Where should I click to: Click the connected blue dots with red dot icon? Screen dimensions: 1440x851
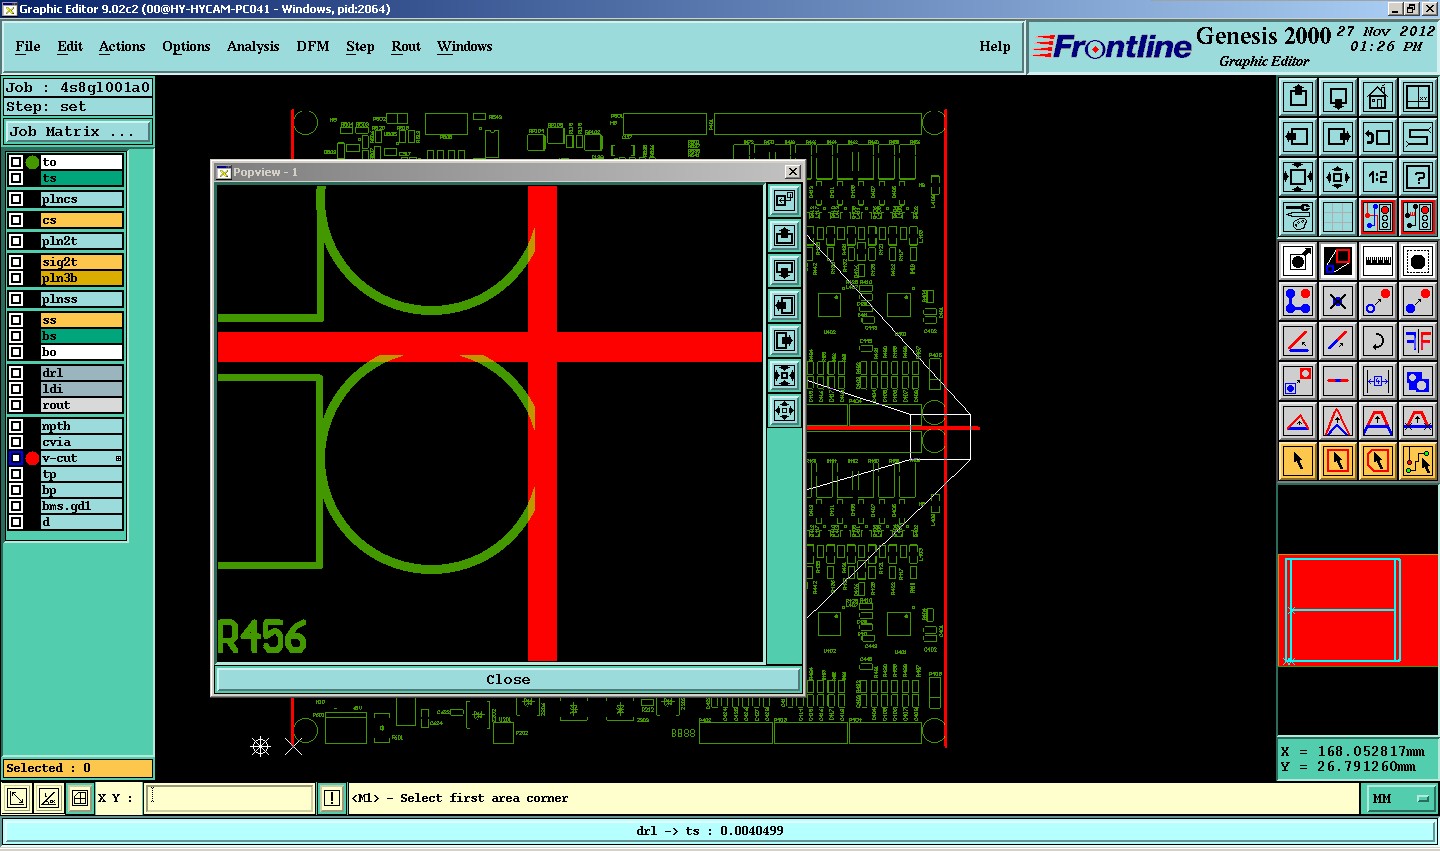coord(1298,301)
